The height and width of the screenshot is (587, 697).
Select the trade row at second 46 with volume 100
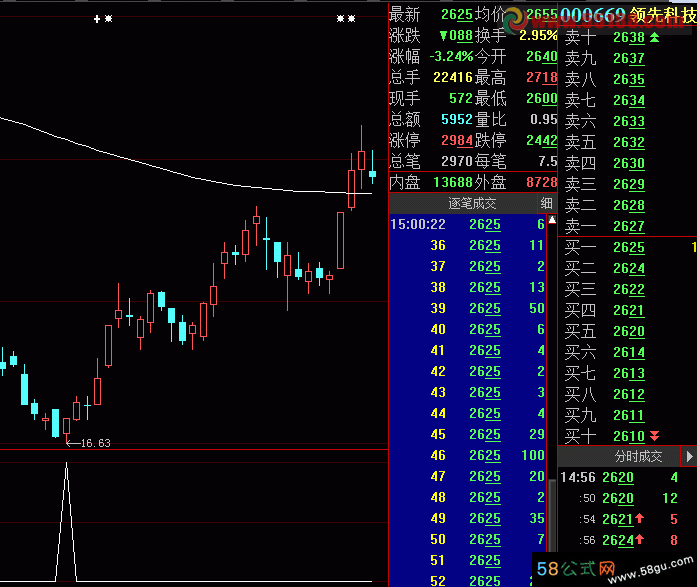(x=468, y=455)
